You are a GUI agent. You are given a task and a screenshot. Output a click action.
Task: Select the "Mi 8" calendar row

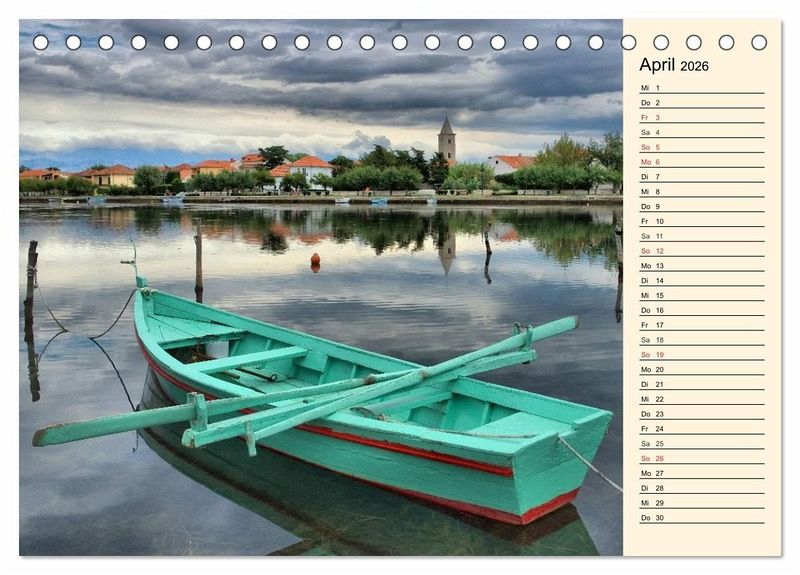(x=702, y=191)
